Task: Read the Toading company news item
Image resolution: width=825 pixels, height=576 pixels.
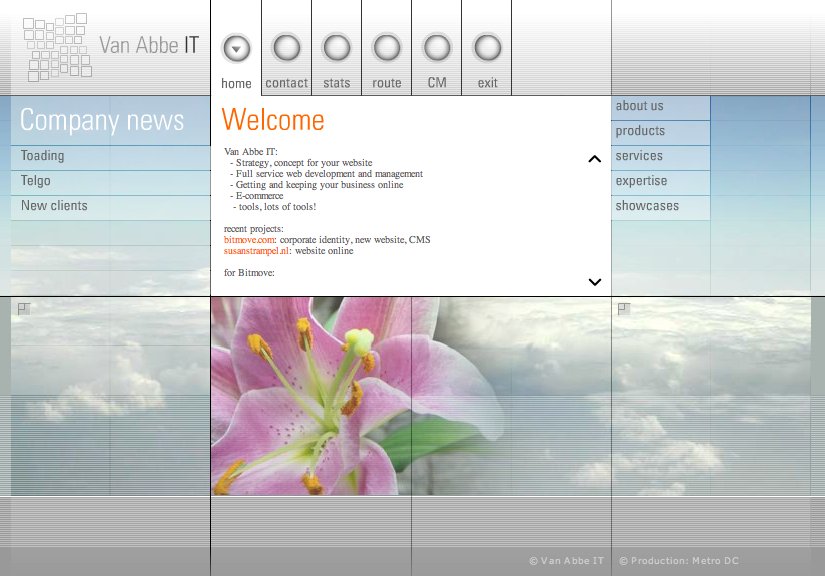Action: [x=43, y=156]
